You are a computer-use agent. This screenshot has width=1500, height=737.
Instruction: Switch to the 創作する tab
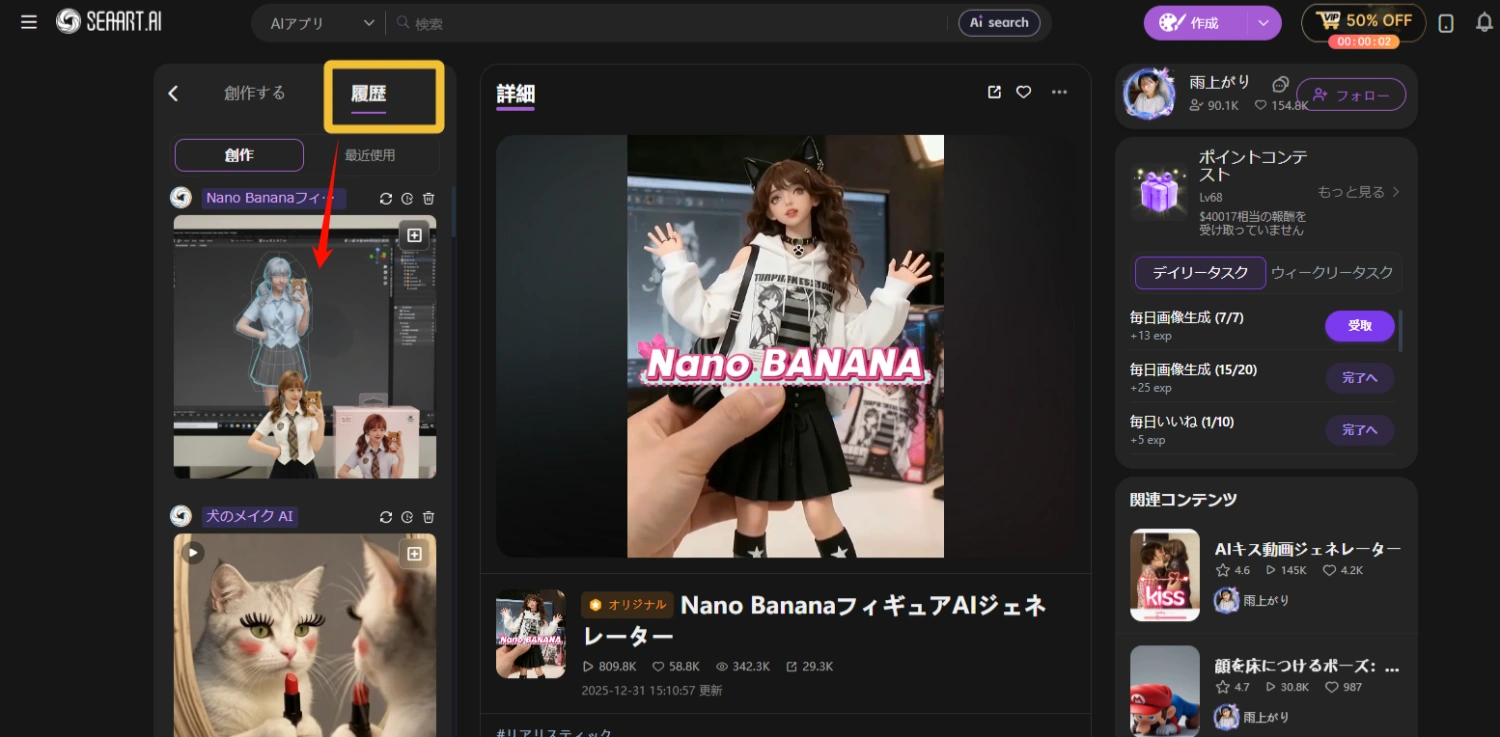pyautogui.click(x=255, y=93)
